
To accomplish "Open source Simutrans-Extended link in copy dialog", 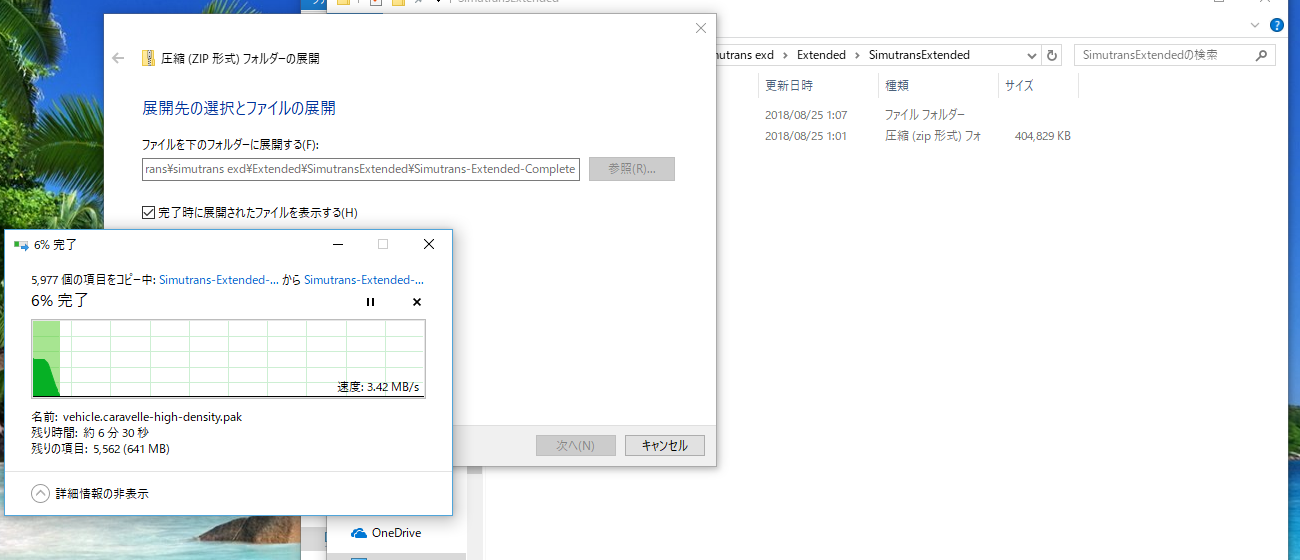I will [219, 280].
